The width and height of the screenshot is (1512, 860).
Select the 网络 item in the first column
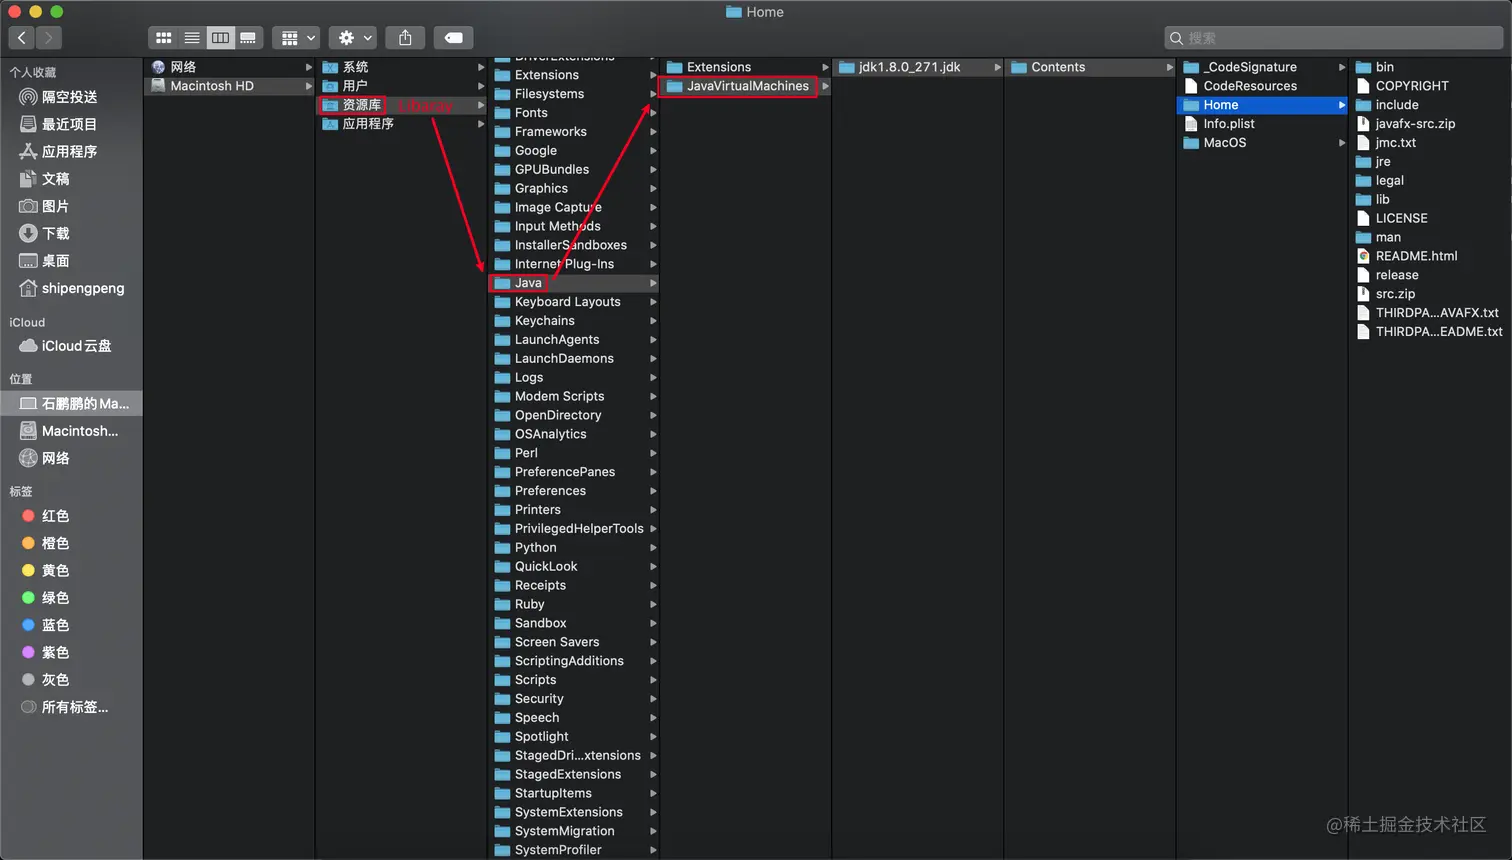pyautogui.click(x=230, y=67)
